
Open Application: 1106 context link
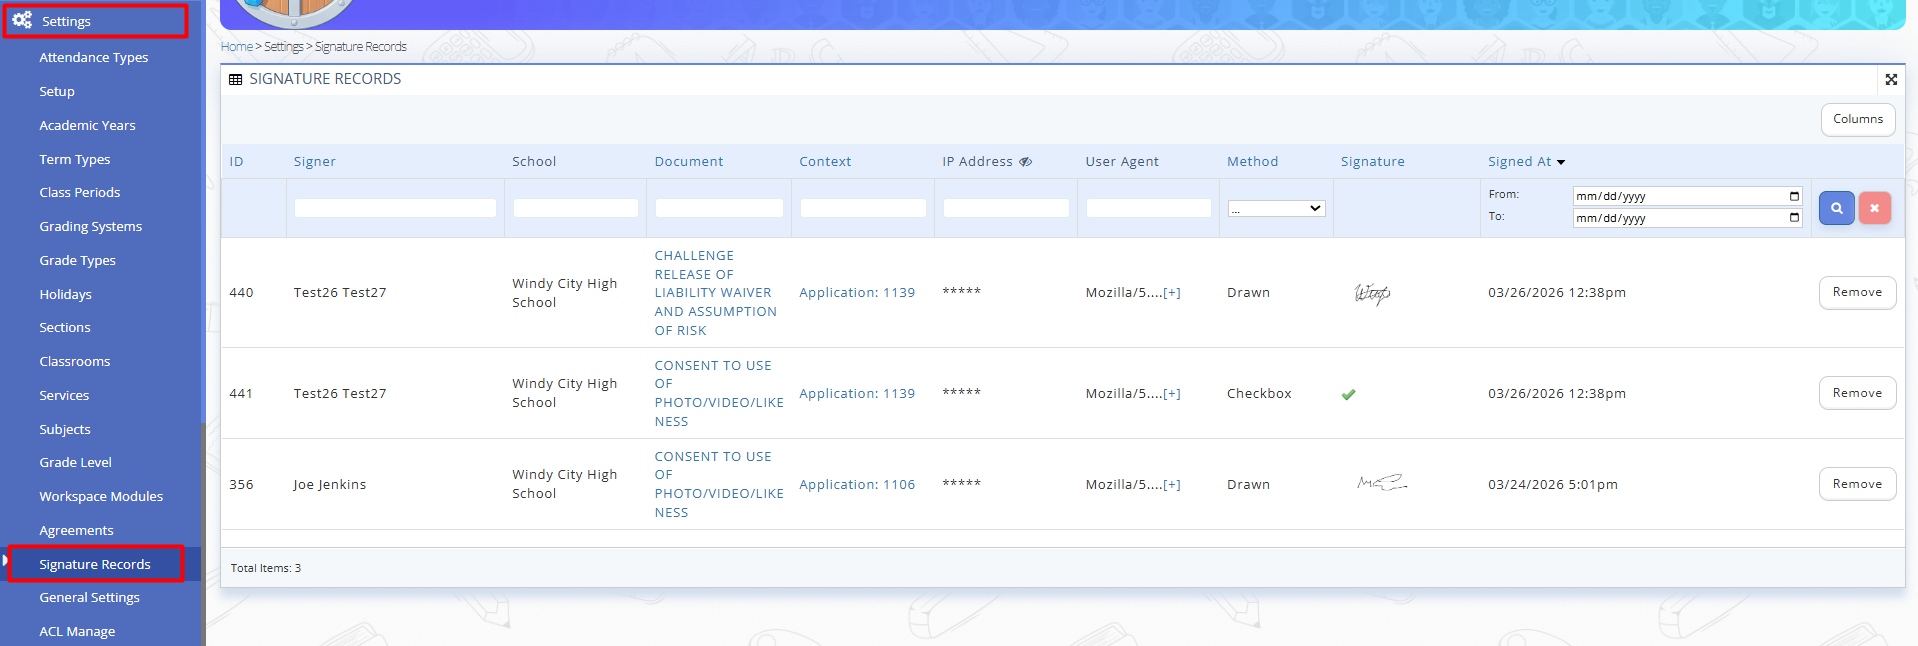click(x=856, y=485)
